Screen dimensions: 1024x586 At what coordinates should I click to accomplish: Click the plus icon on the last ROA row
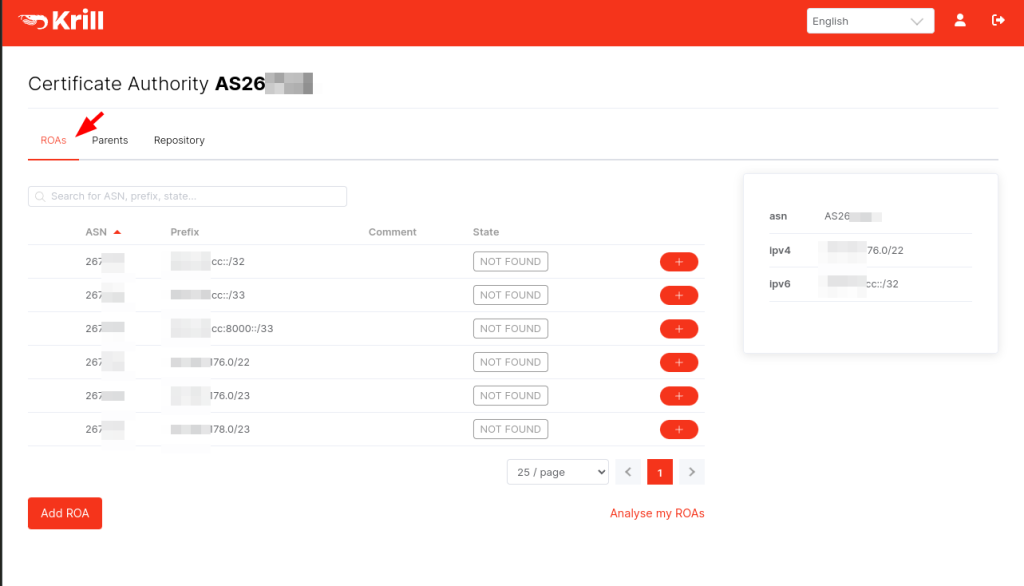679,428
